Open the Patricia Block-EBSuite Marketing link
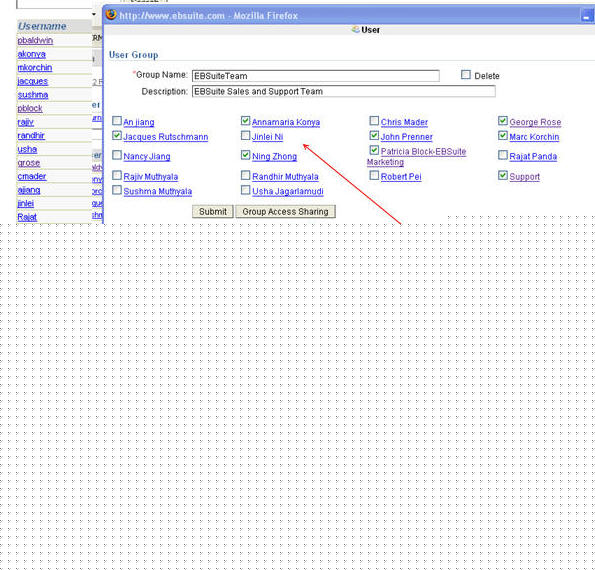 416,157
